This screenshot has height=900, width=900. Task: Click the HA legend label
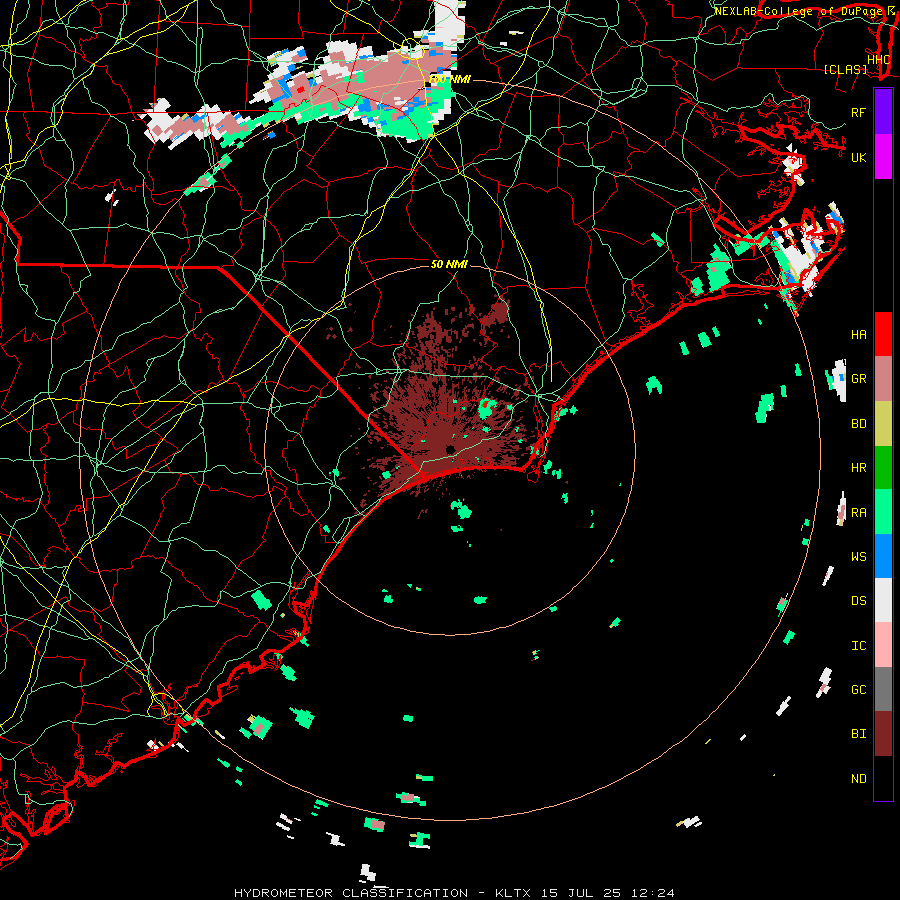pyautogui.click(x=858, y=335)
